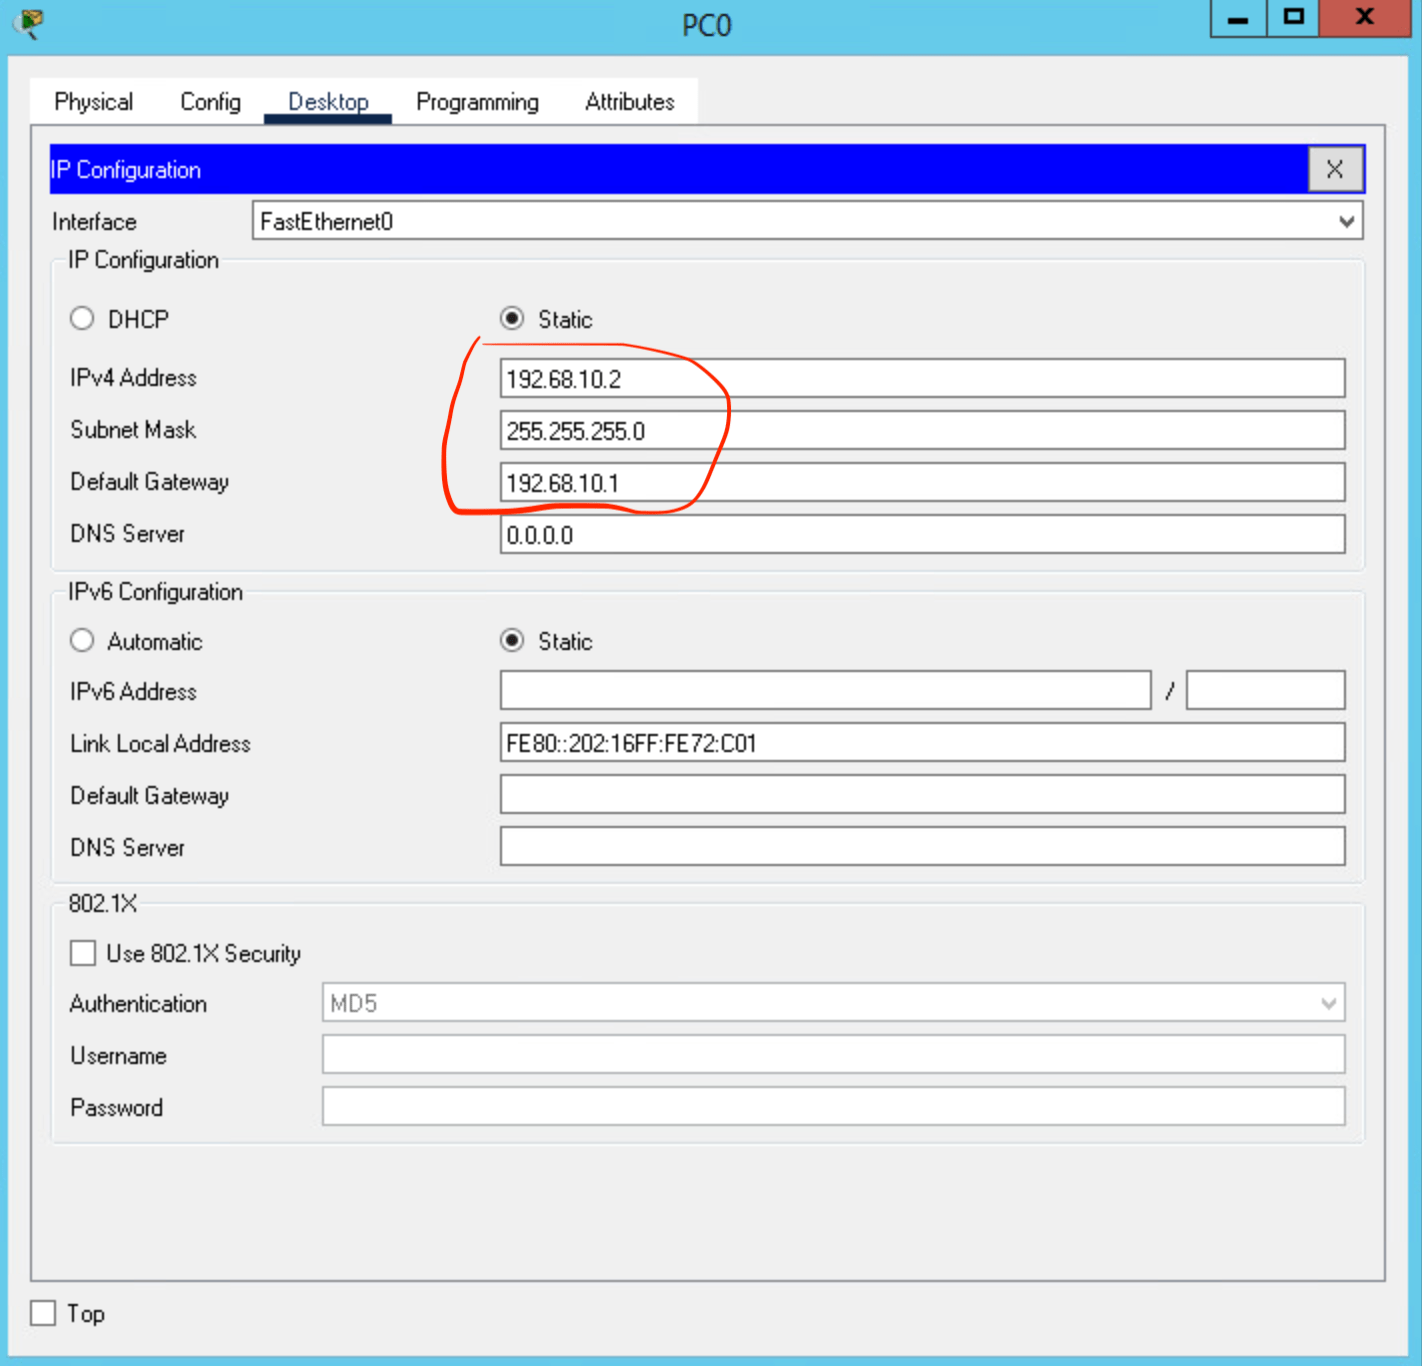This screenshot has height=1366, width=1422.
Task: Open the Interface FastEthernet0 dropdown
Action: (808, 221)
